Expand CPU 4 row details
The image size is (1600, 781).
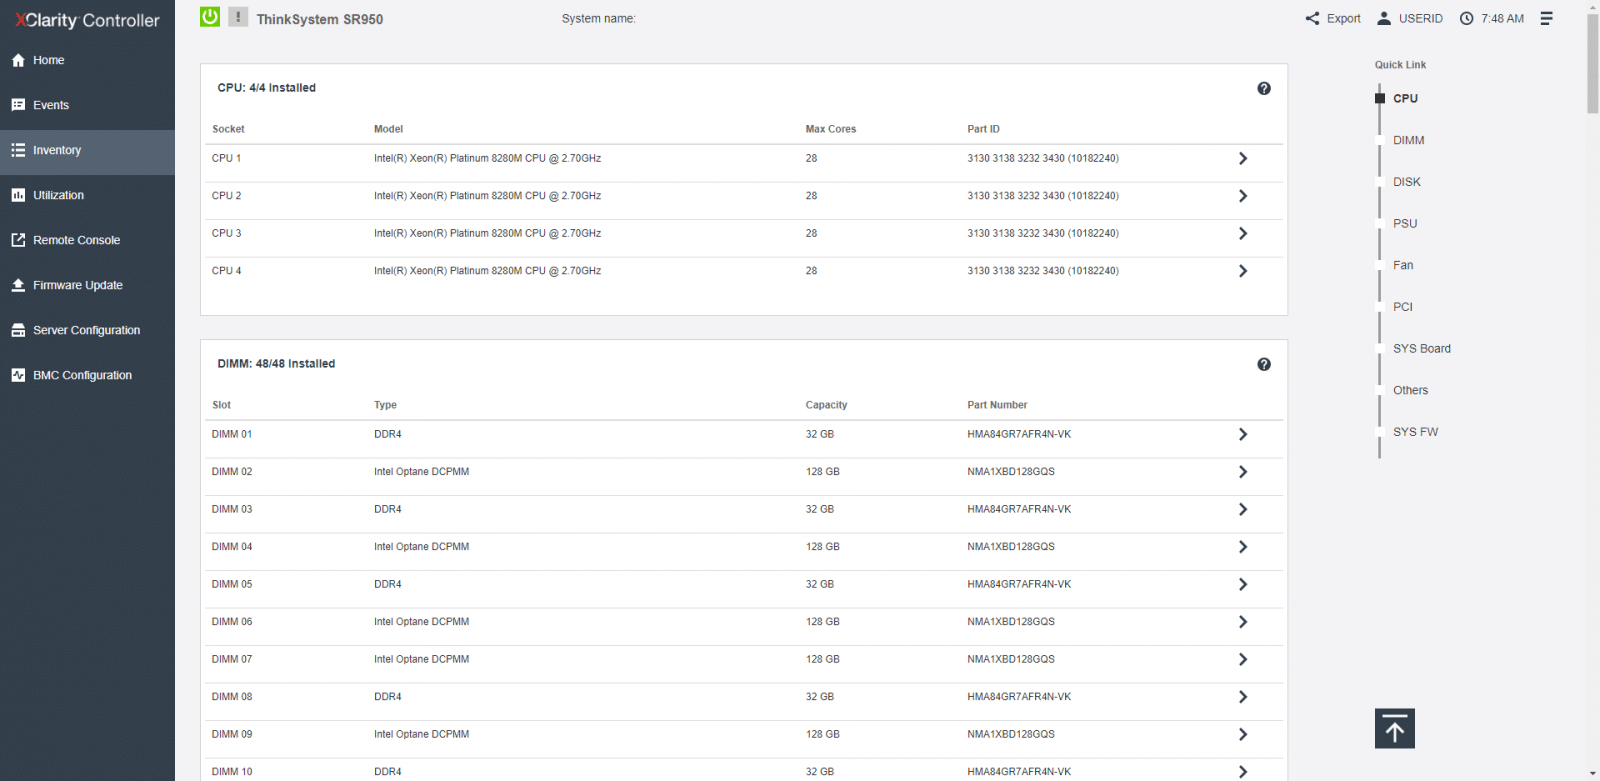click(1243, 271)
